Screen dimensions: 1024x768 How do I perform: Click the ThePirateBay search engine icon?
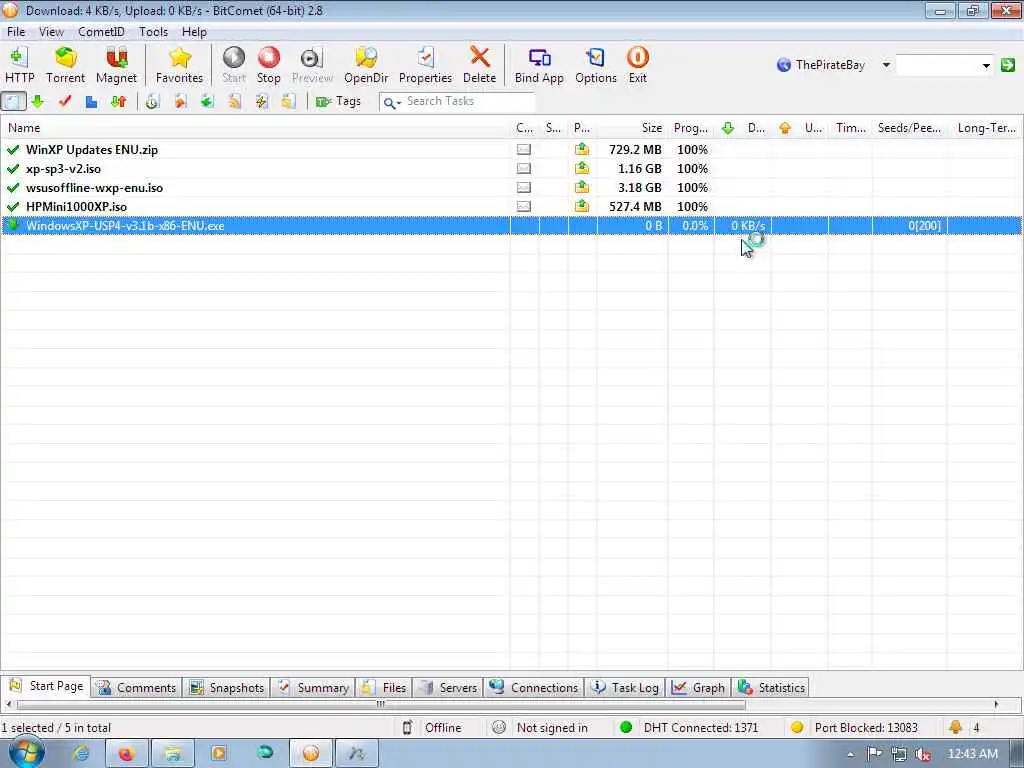pos(784,65)
